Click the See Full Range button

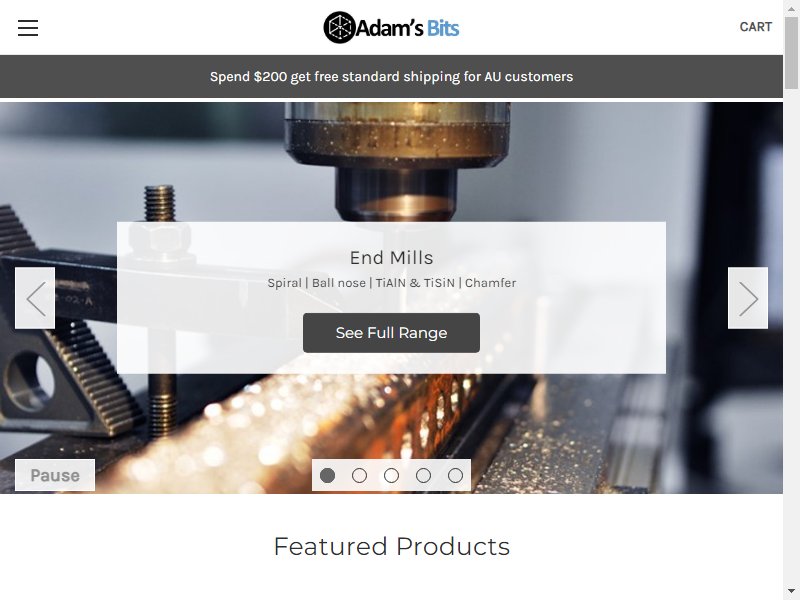coord(391,333)
